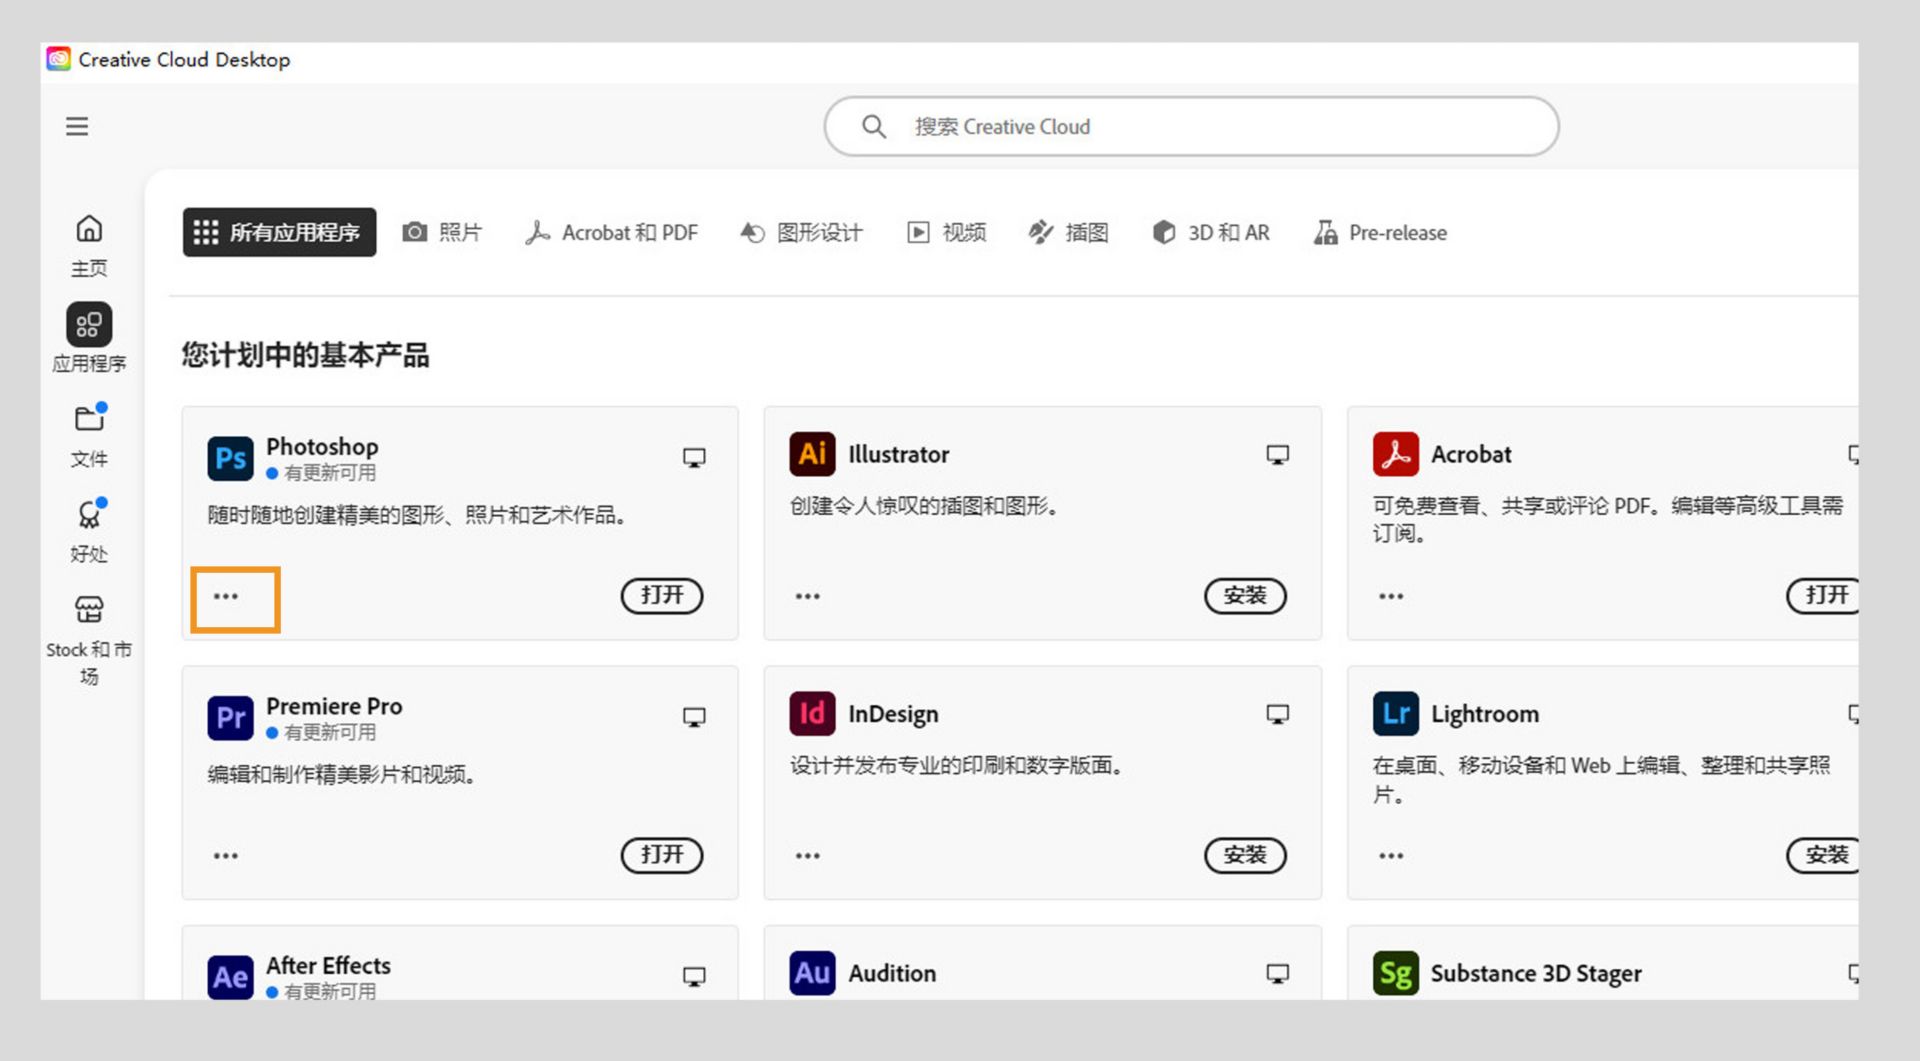Viewport: 1920px width, 1061px height.
Task: Click 打开 to launch Photoshop
Action: 662,595
